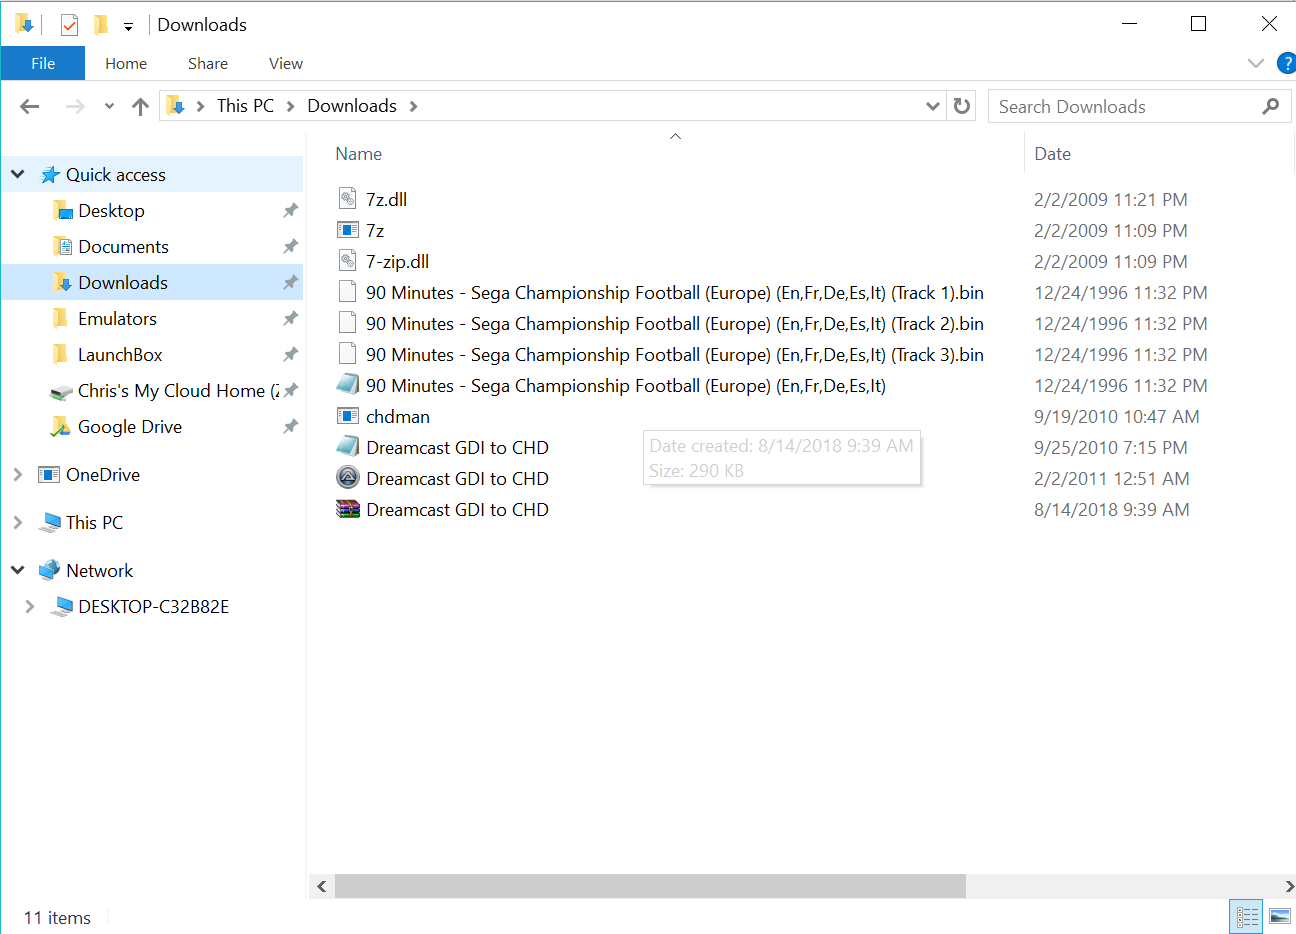Click the search magnifier icon

(1271, 106)
